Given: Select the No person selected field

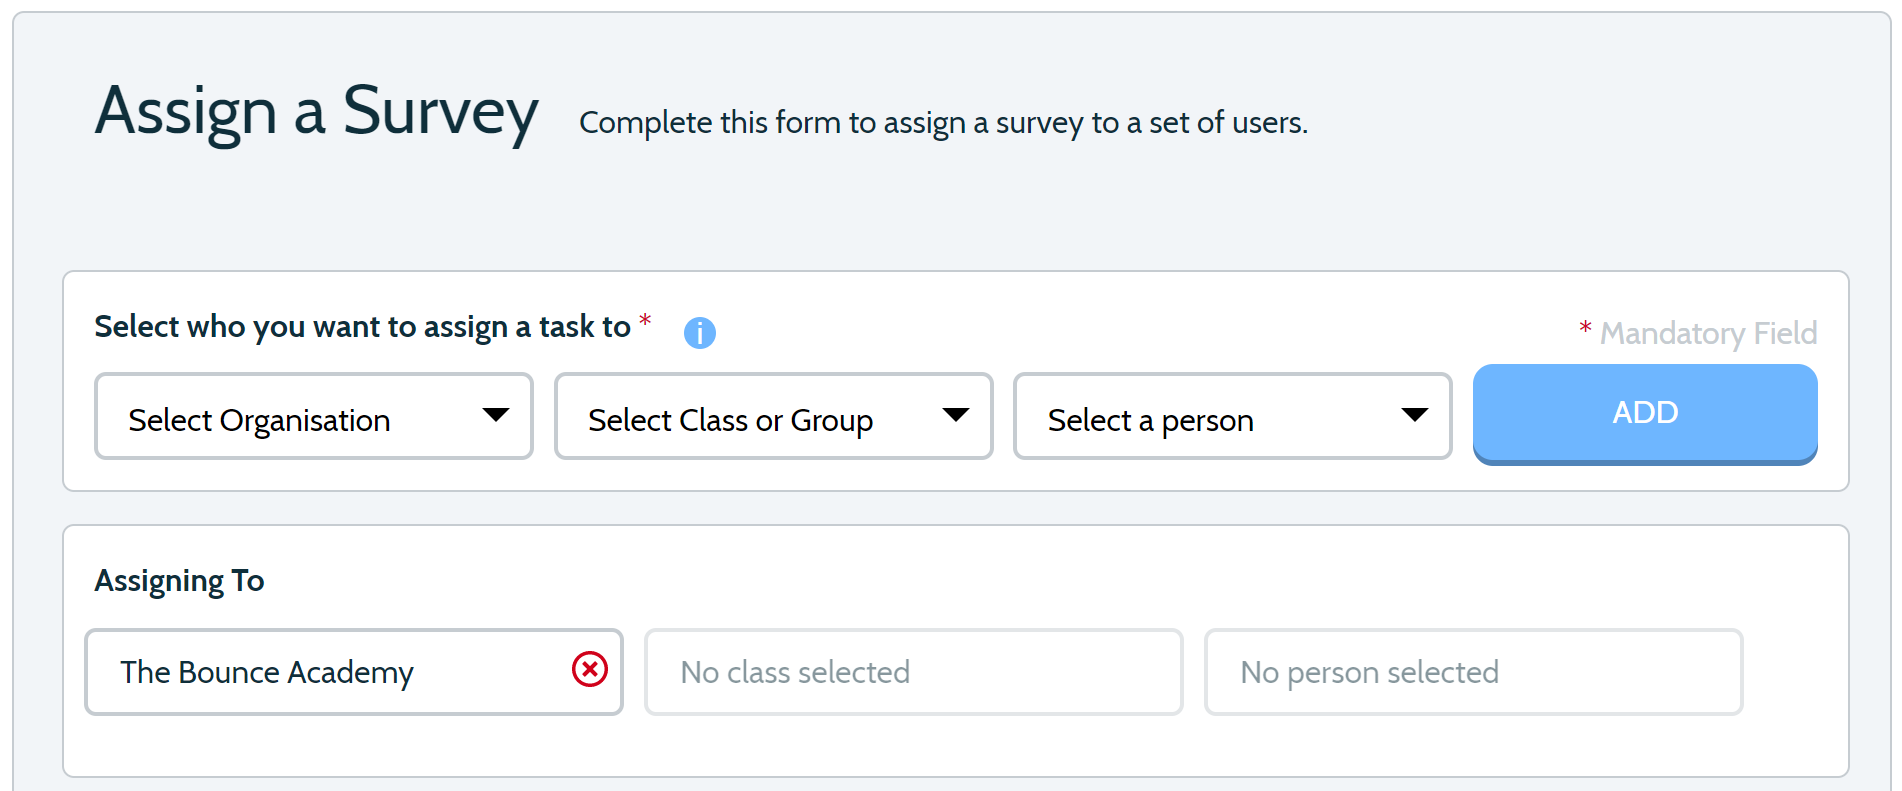Looking at the screenshot, I should [1474, 672].
